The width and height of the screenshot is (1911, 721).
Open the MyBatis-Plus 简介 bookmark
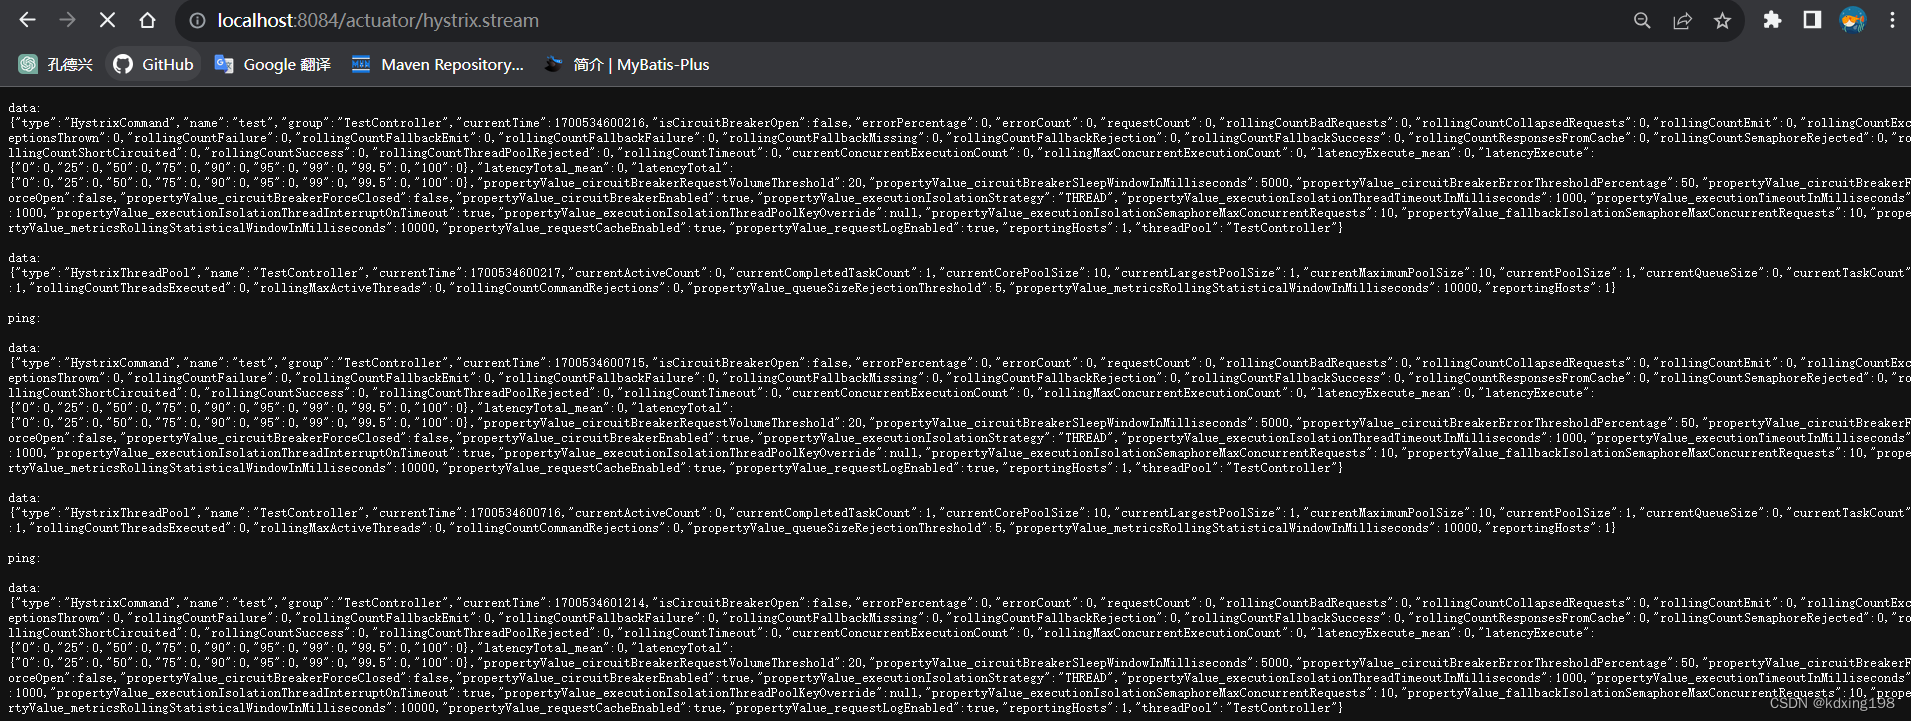[627, 64]
